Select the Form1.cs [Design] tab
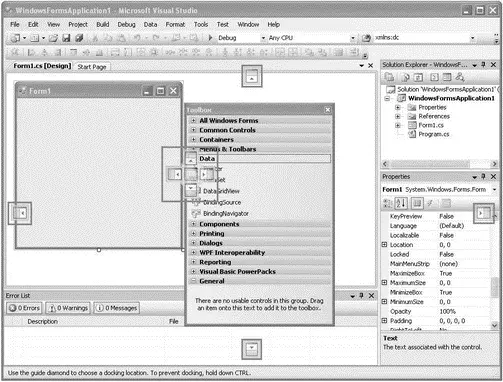Viewport: 503px width, 382px height. [x=42, y=66]
